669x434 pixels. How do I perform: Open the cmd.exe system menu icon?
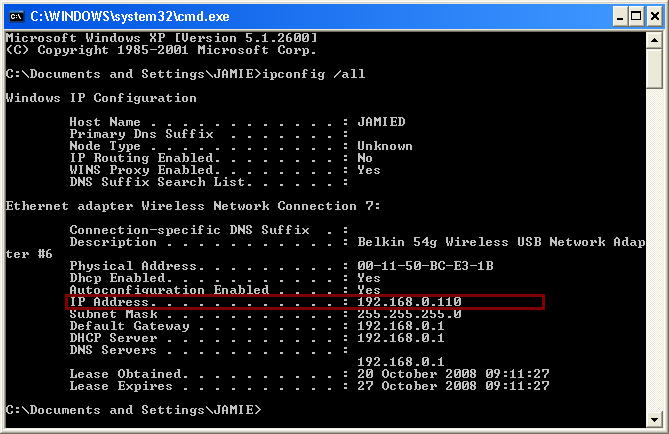click(x=16, y=16)
